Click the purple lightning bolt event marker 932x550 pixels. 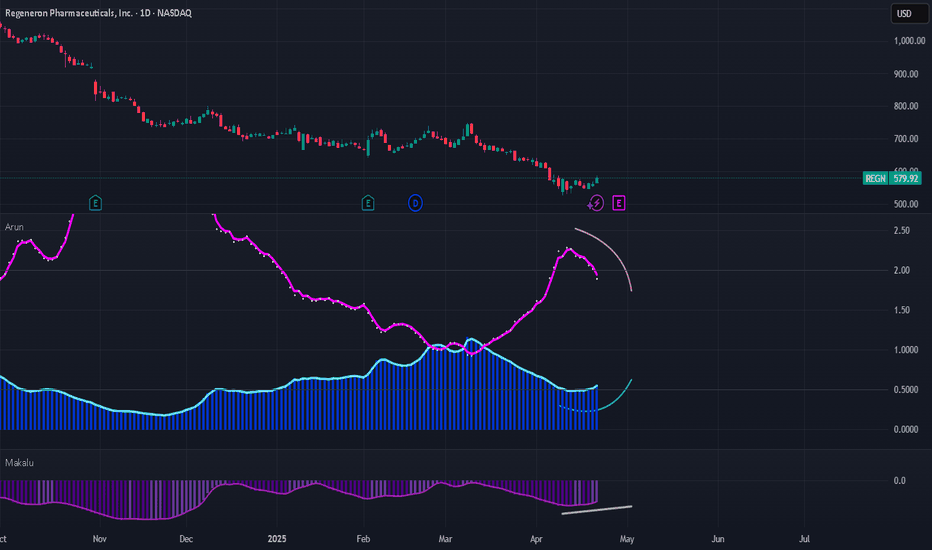pos(596,203)
